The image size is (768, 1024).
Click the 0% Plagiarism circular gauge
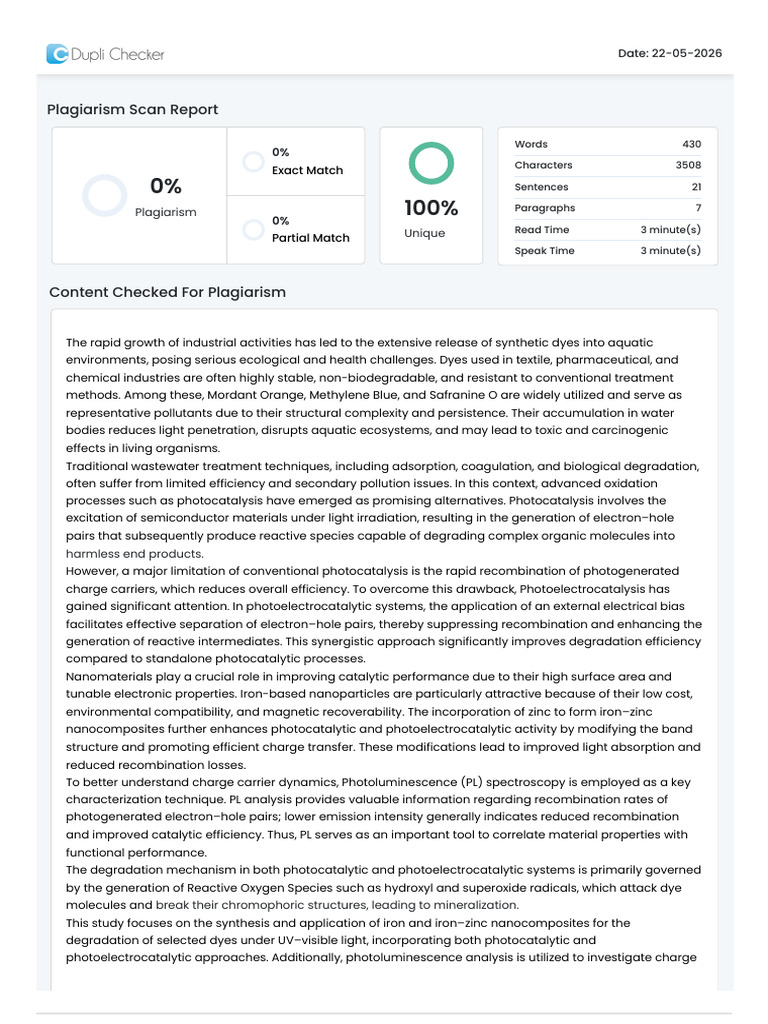(104, 195)
